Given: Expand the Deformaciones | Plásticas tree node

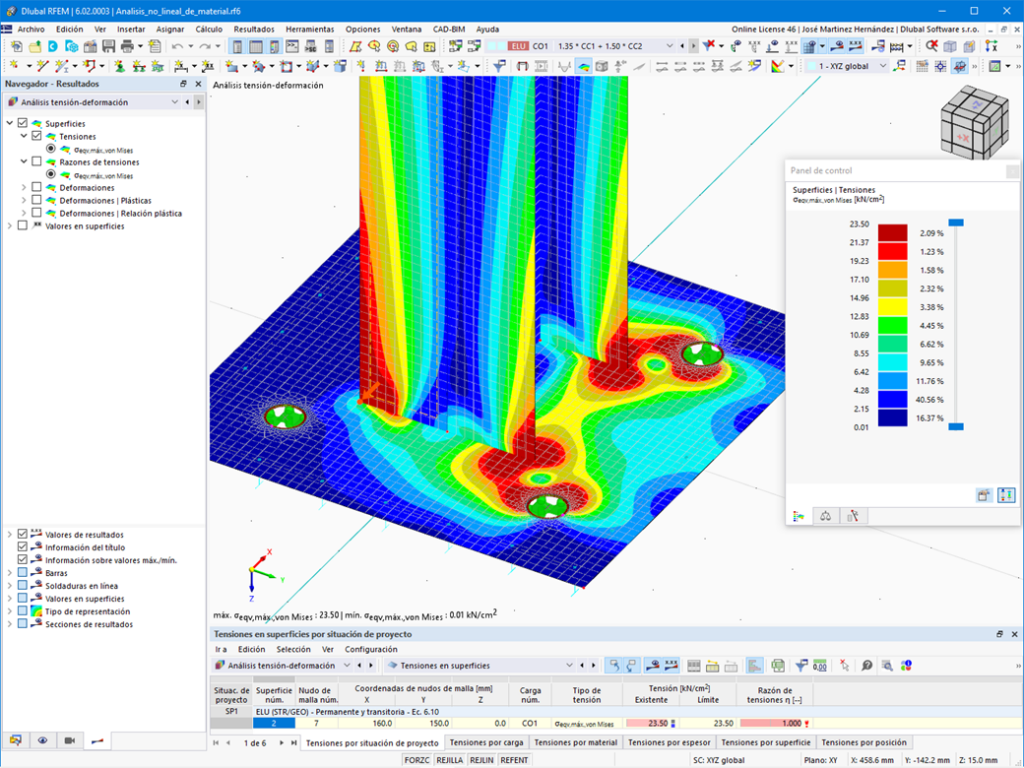Looking at the screenshot, I should tap(24, 200).
